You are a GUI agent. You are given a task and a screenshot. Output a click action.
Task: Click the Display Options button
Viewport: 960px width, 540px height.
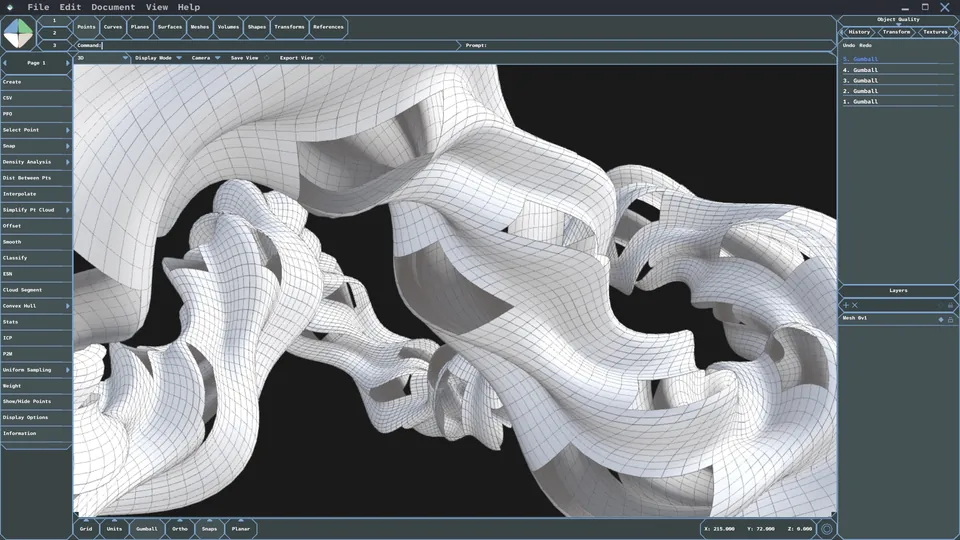point(36,418)
